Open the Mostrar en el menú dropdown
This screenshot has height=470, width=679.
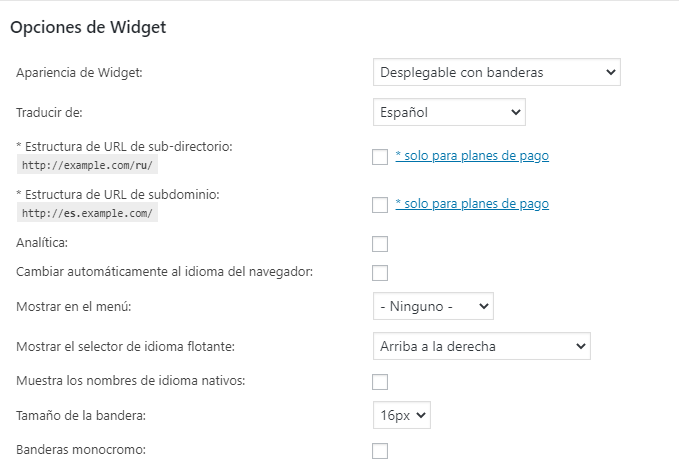coord(432,305)
